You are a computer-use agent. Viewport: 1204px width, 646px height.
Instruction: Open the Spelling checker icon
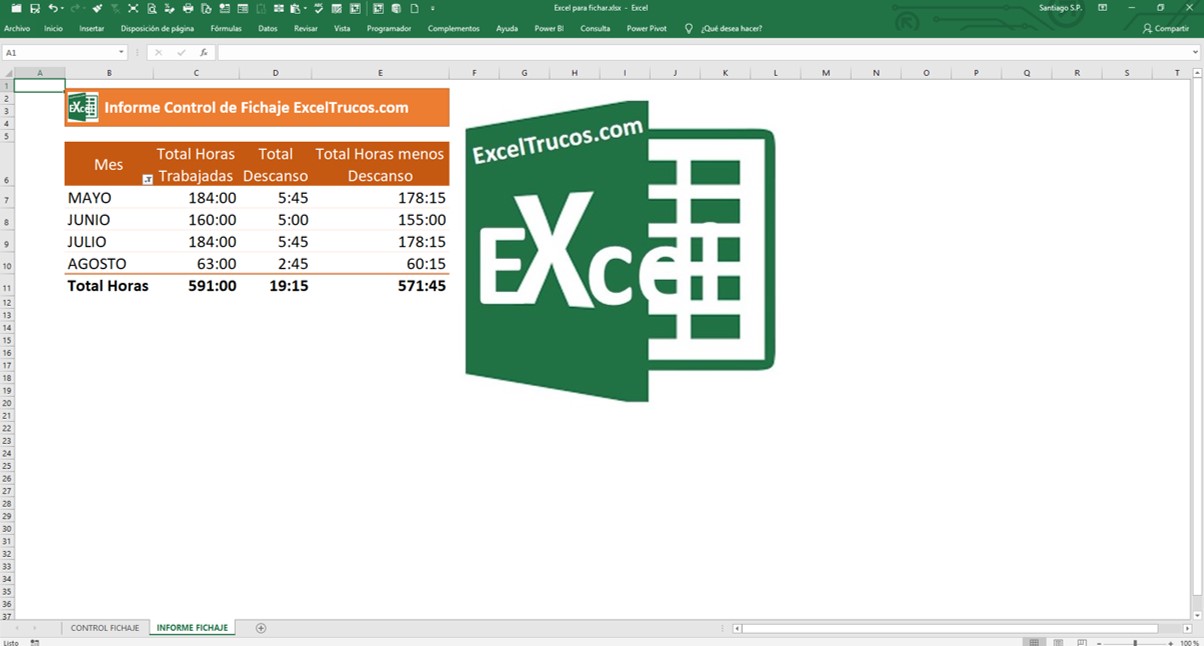pos(316,8)
